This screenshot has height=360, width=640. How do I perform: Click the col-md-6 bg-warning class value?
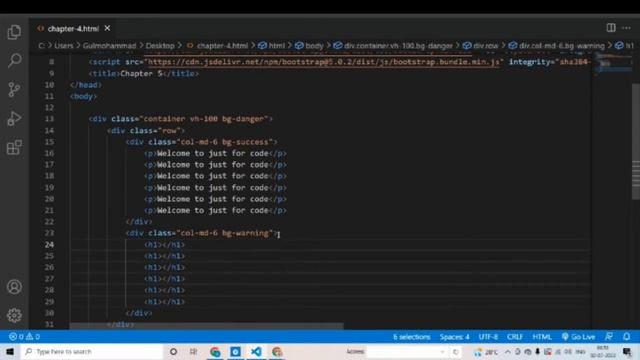224,233
